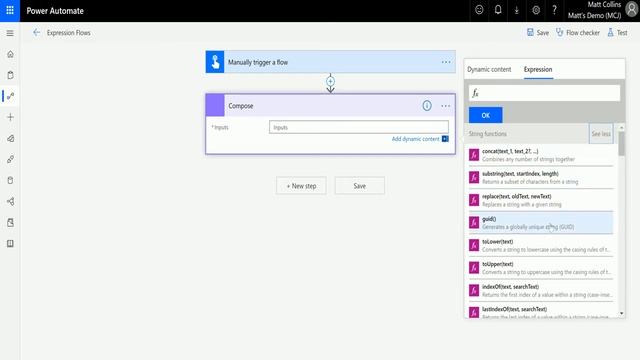Image resolution: width=640 pixels, height=360 pixels.
Task: Click Add dynamic content link
Action: (416, 139)
